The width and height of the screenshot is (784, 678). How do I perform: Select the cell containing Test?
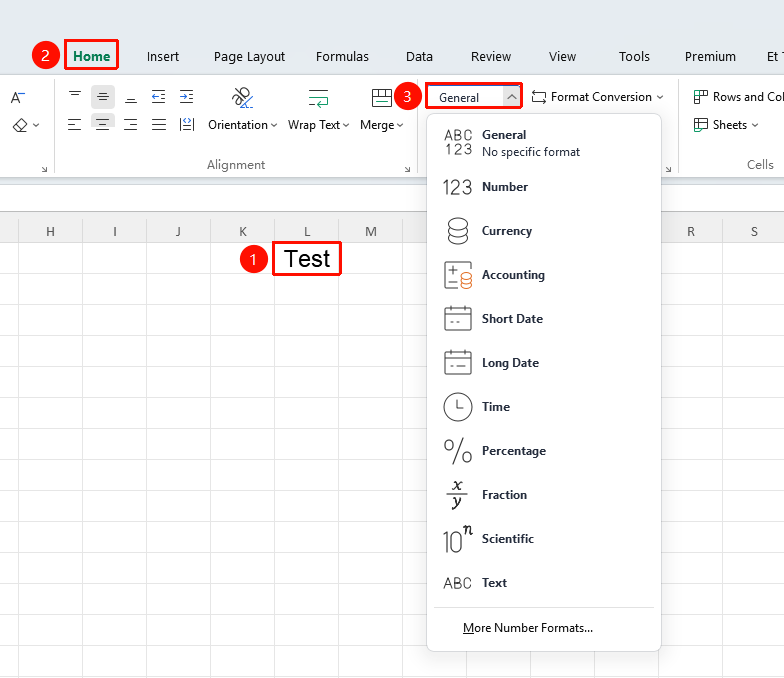click(x=307, y=258)
